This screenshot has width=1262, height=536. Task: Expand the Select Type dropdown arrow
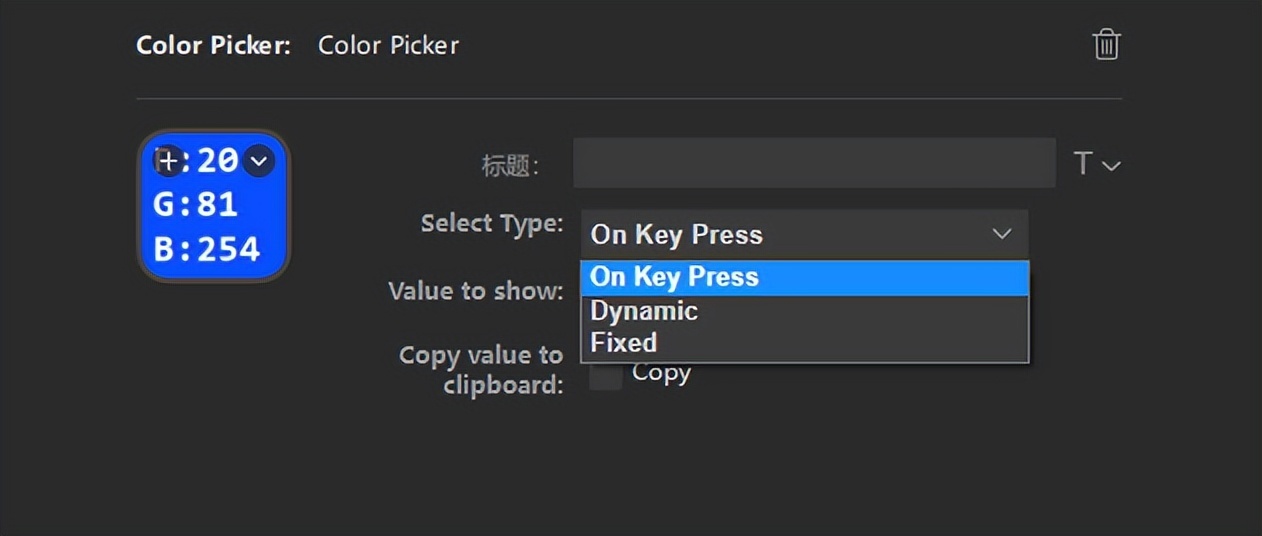click(x=1002, y=234)
